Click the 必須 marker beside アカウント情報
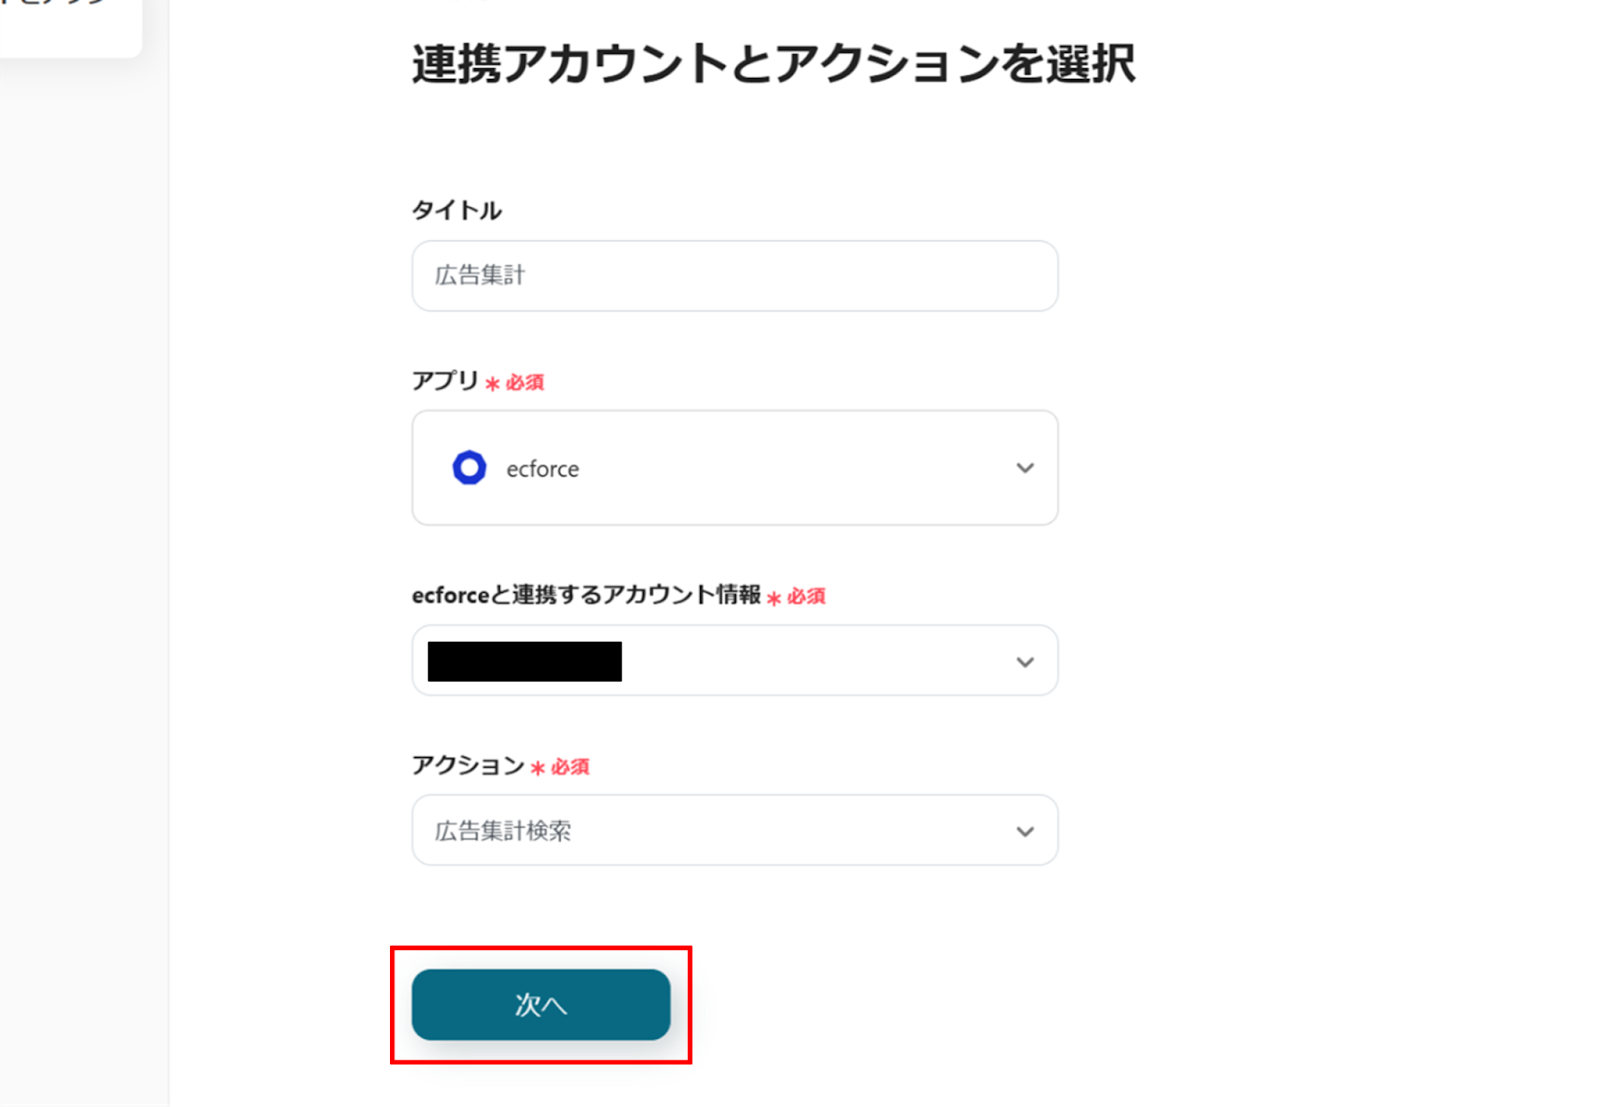 (806, 597)
